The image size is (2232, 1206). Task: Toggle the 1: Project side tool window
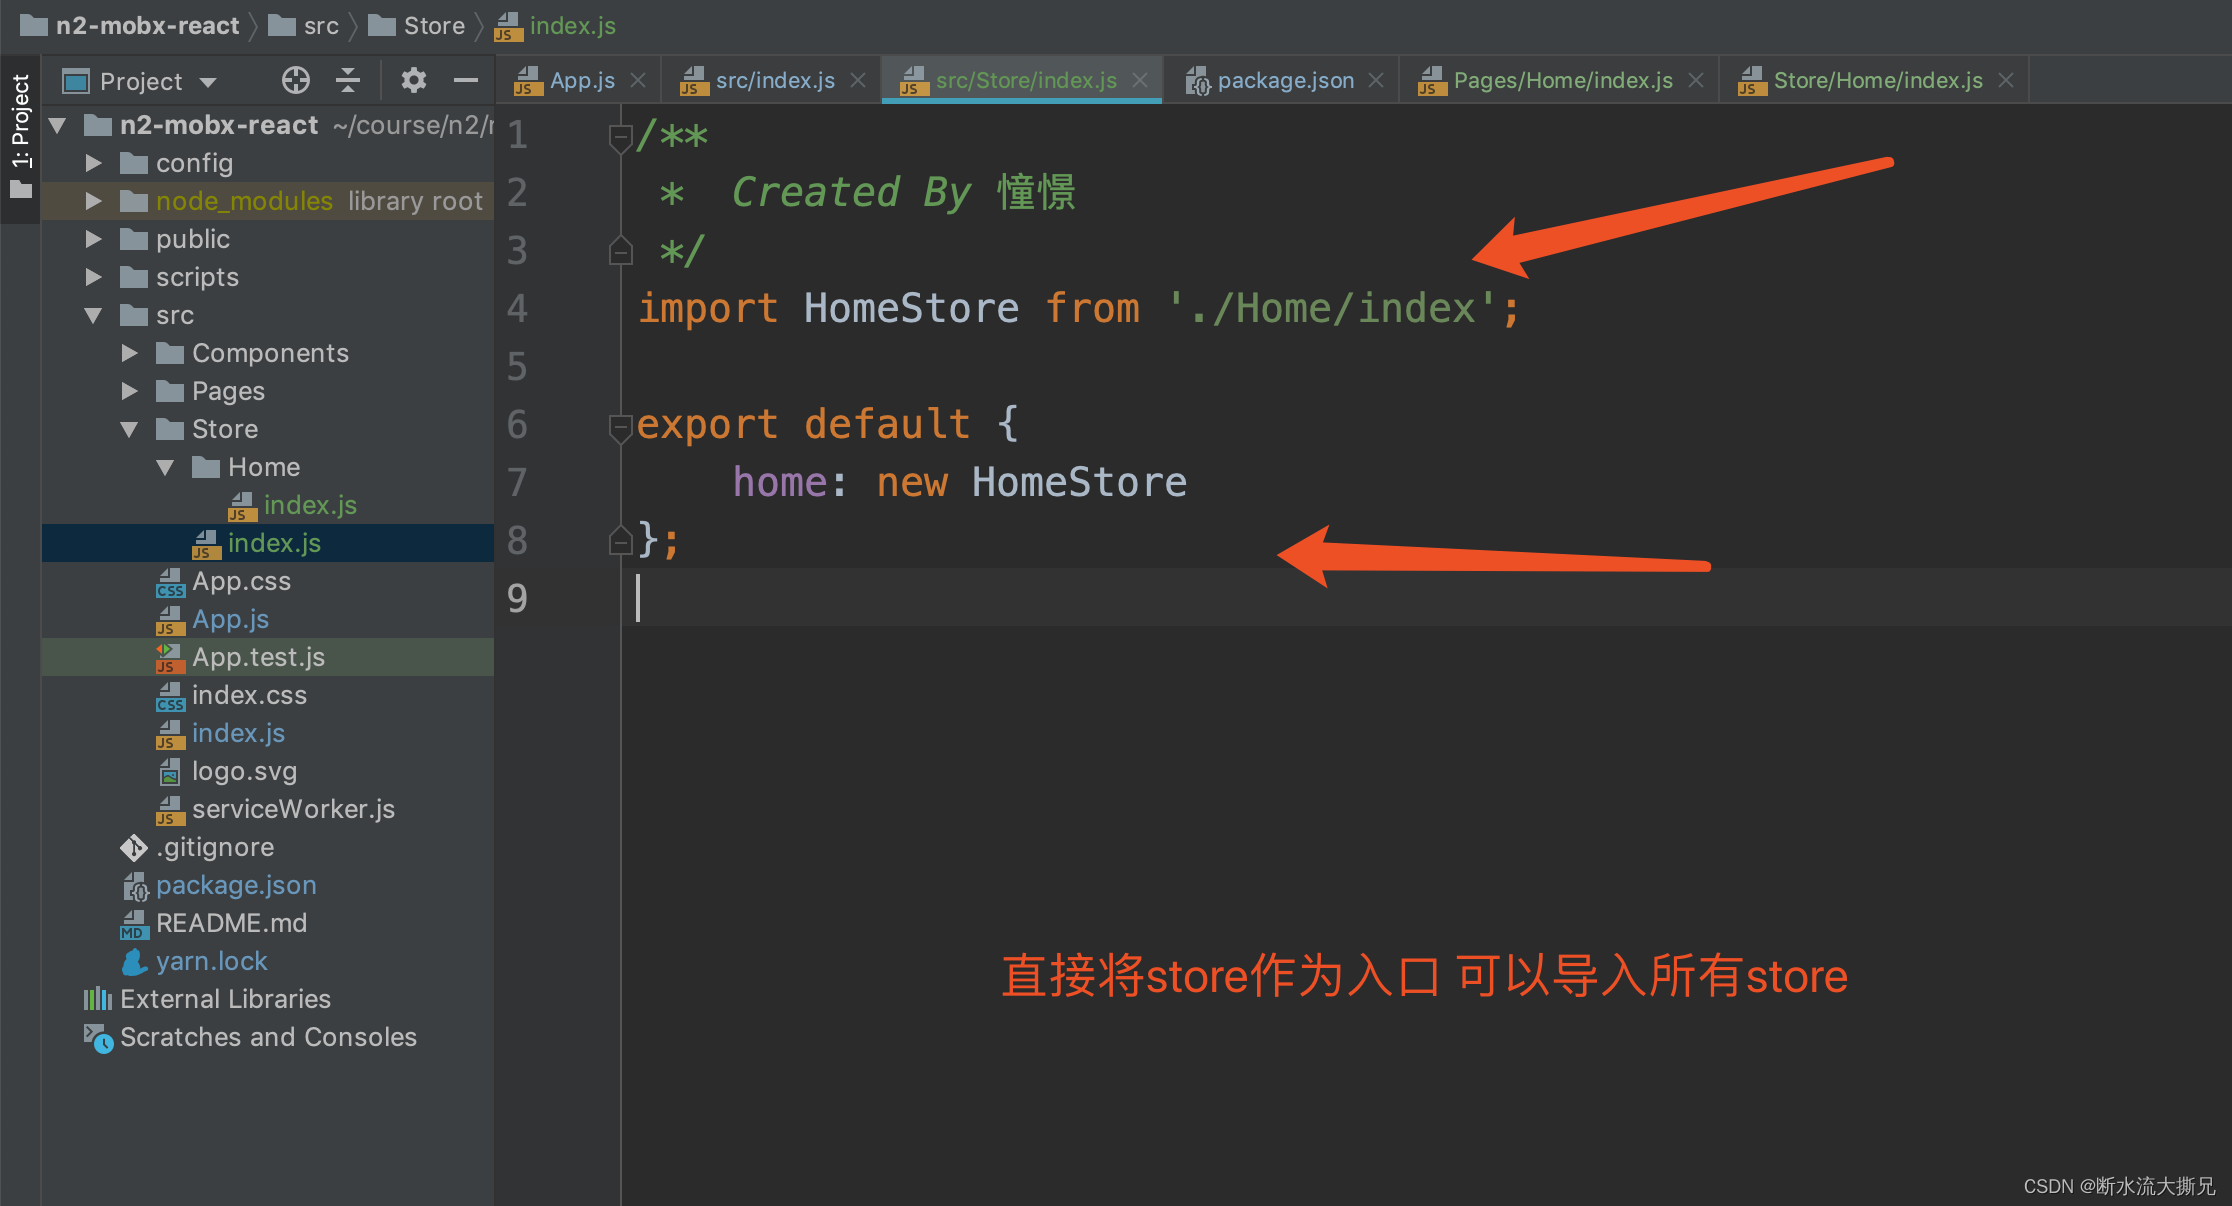[20, 136]
